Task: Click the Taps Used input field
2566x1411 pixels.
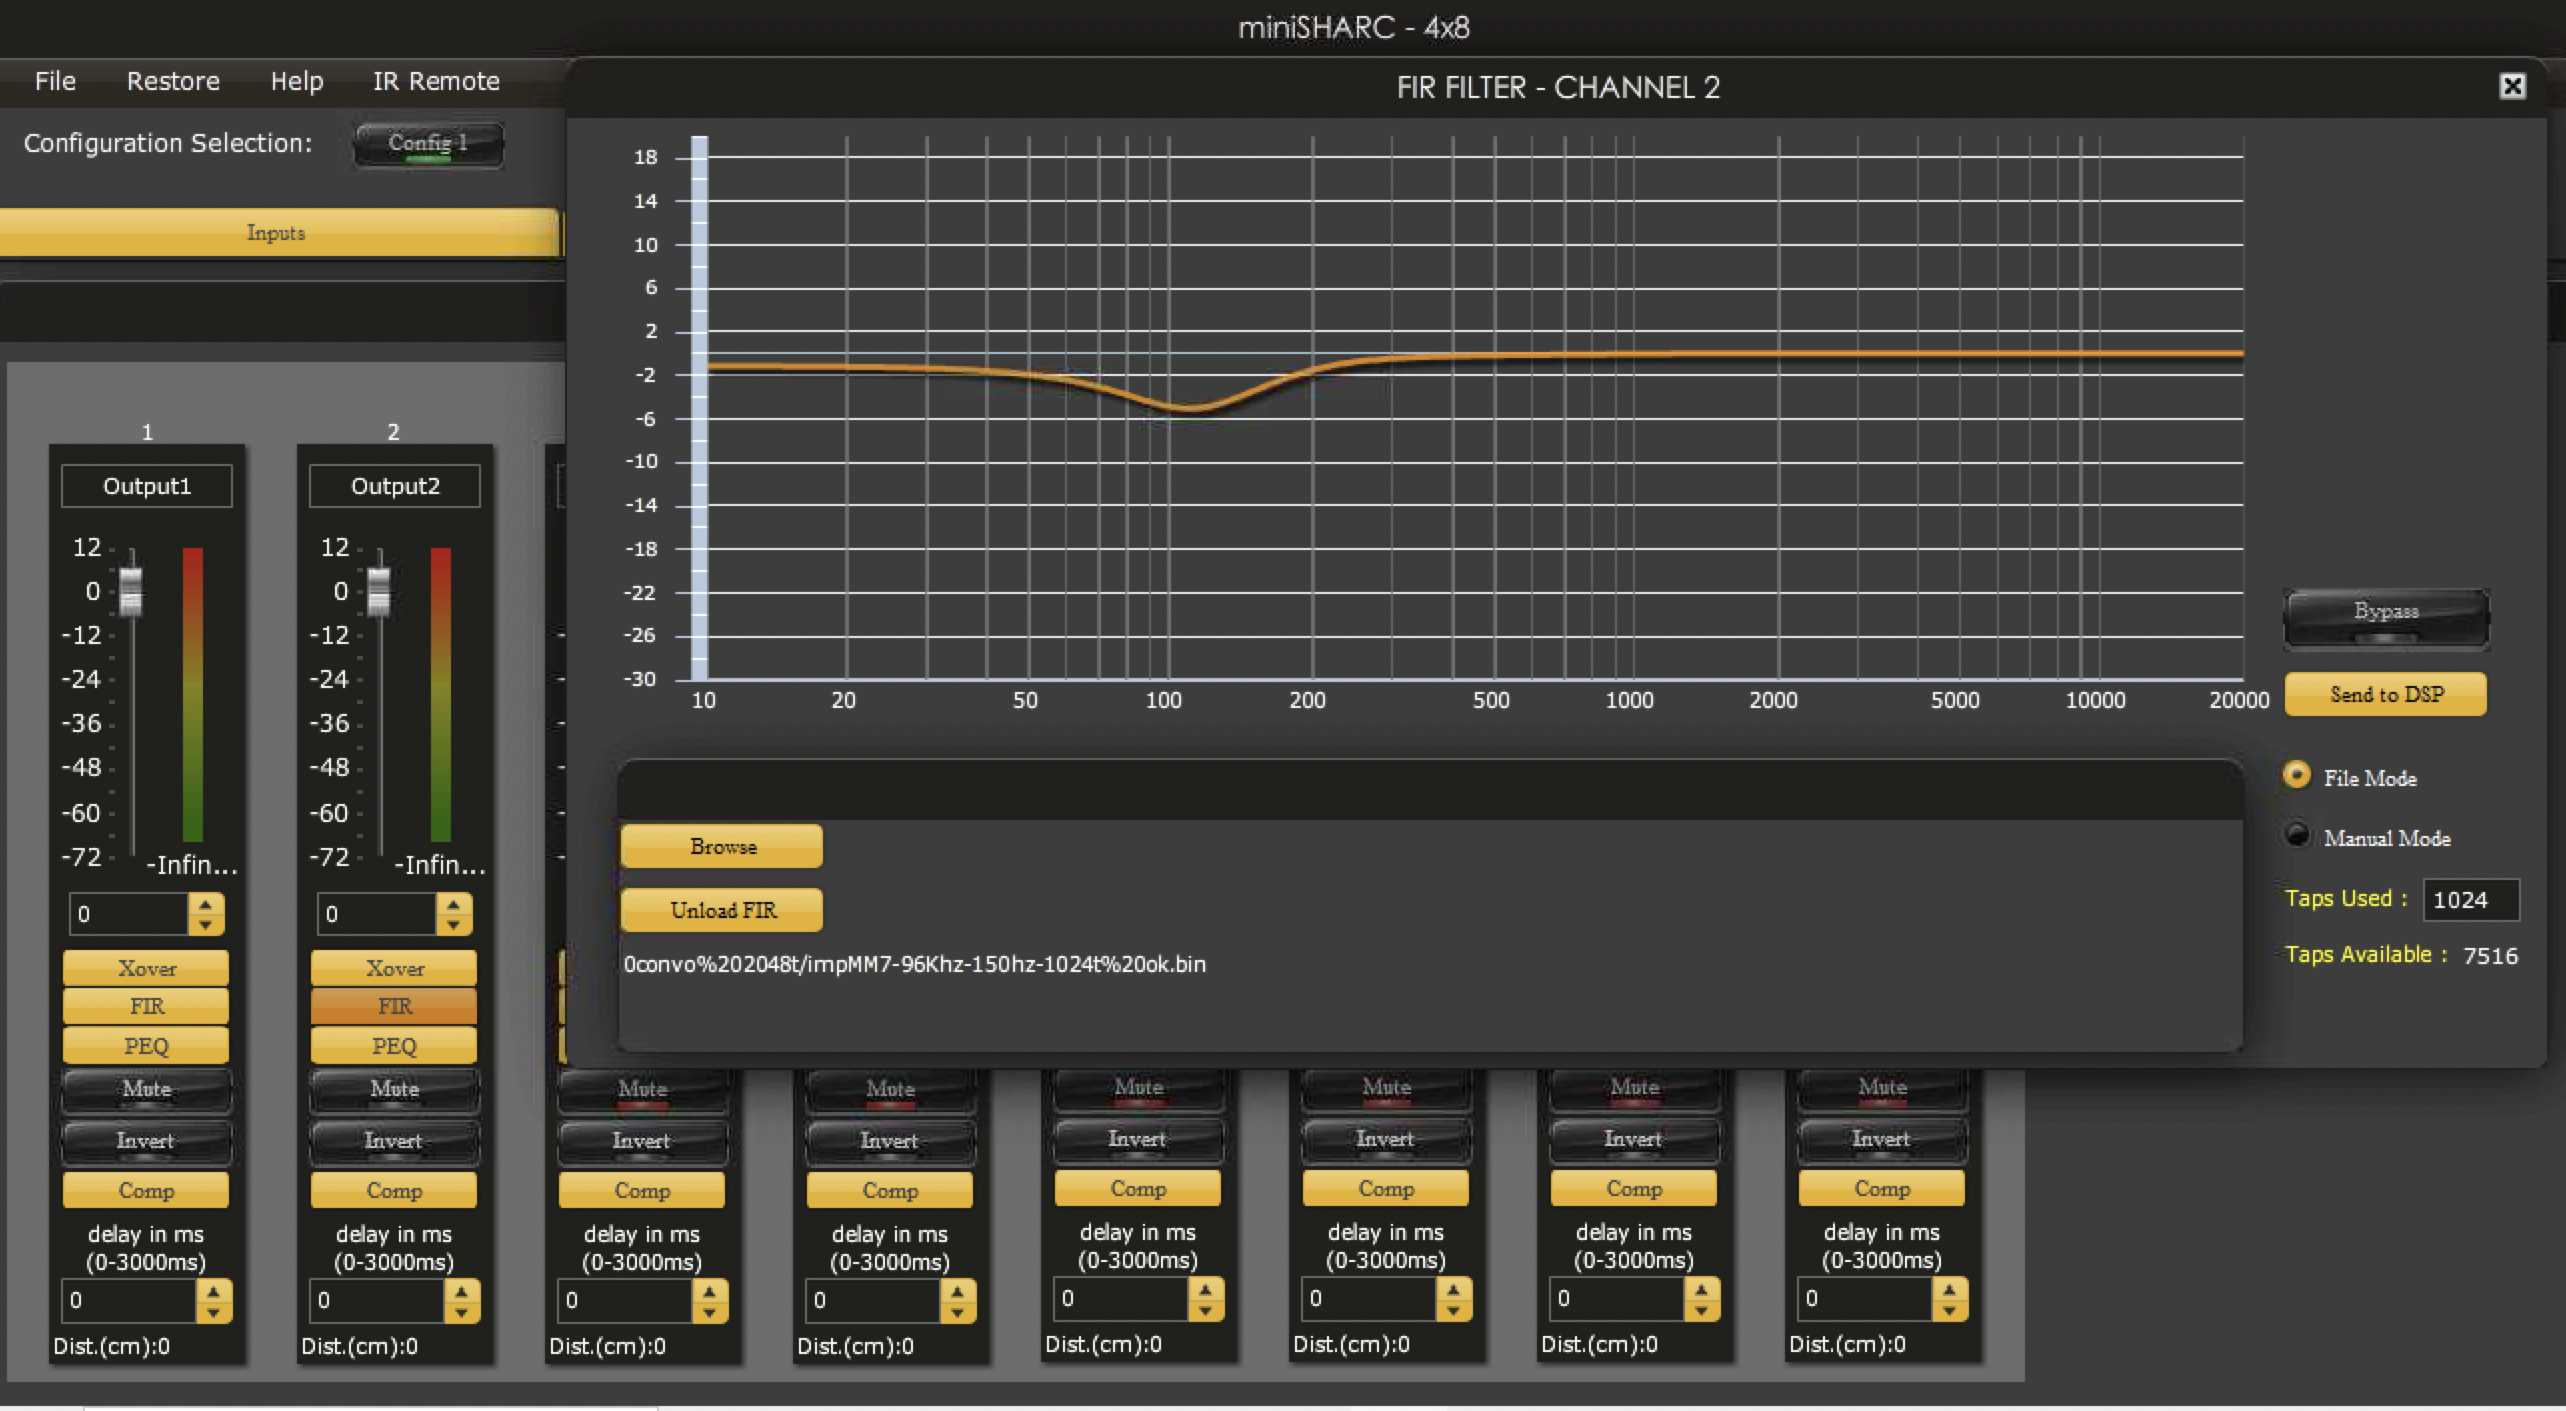Action: click(x=2471, y=899)
